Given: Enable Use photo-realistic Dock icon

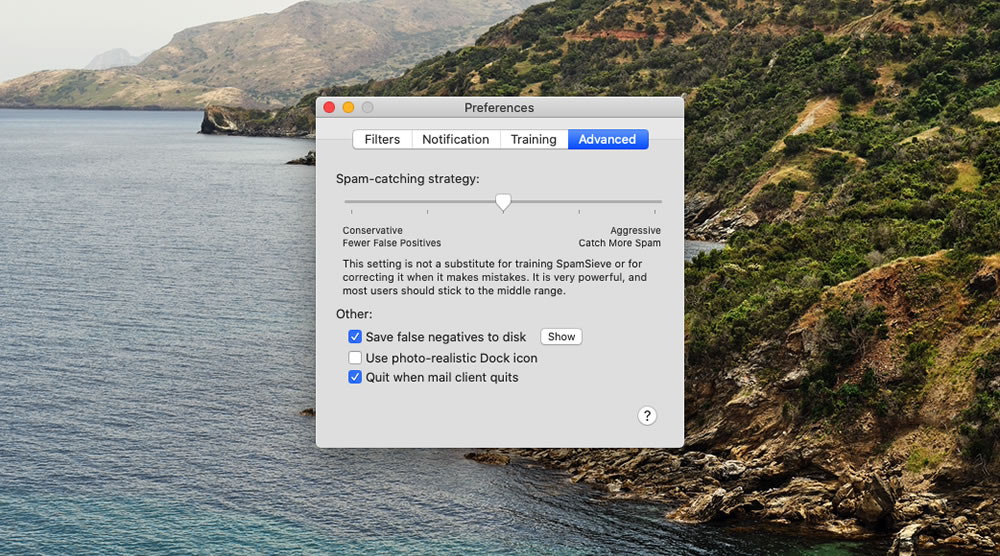Looking at the screenshot, I should (355, 358).
